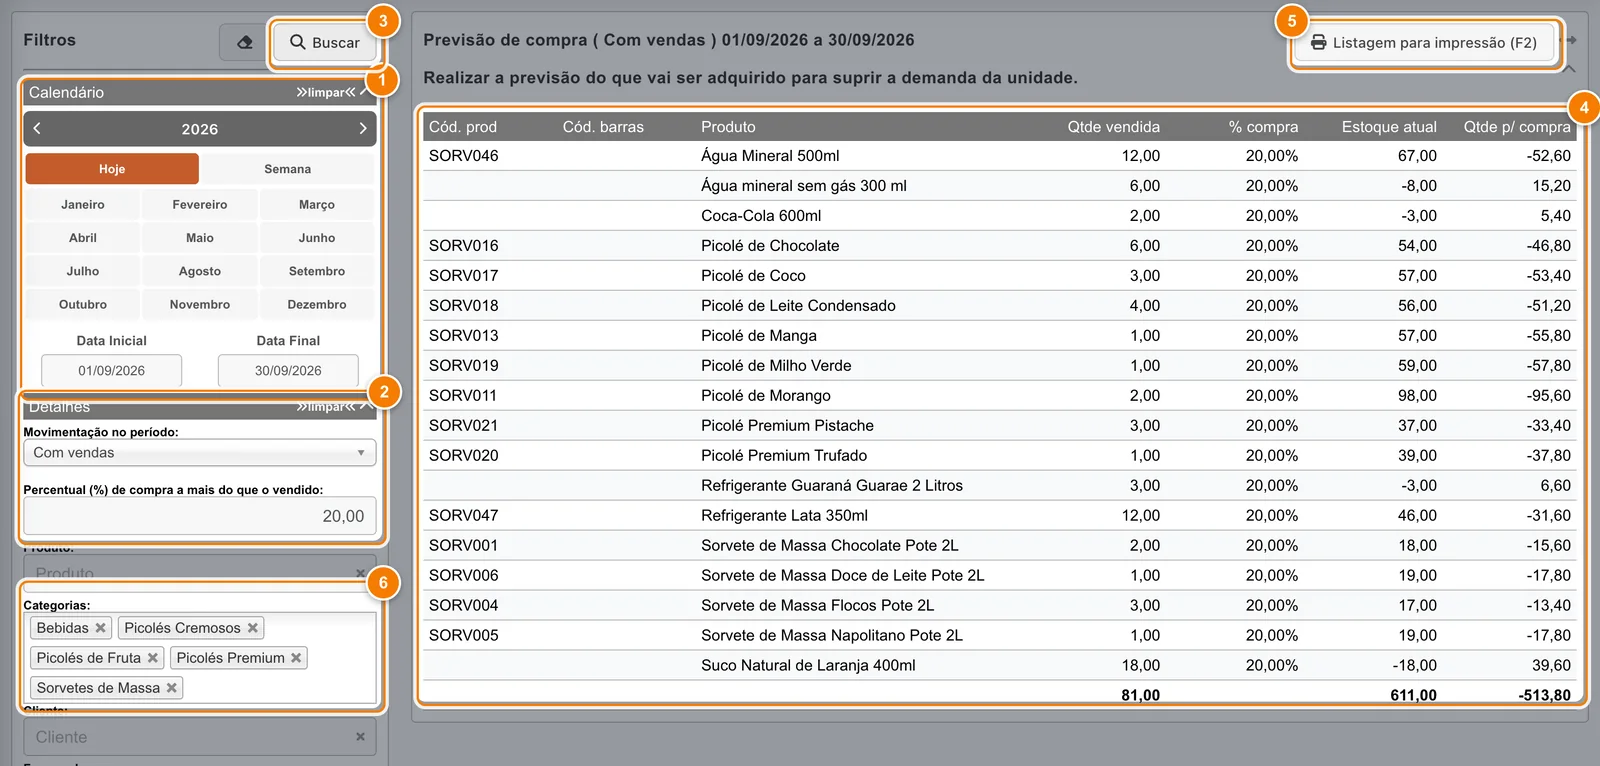Click the eraser icon to clear filters

pos(244,42)
